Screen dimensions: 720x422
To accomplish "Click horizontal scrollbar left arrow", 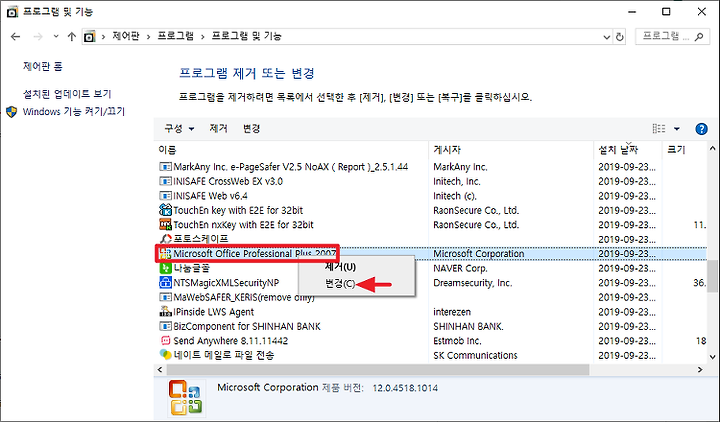I will (x=160, y=370).
